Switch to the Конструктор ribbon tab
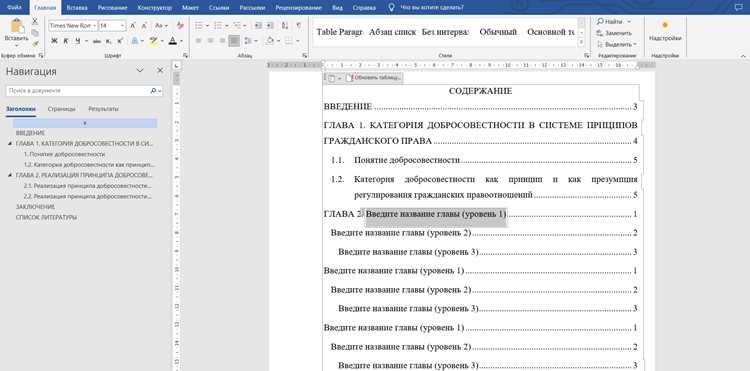This screenshot has height=371, width=750. pos(154,8)
